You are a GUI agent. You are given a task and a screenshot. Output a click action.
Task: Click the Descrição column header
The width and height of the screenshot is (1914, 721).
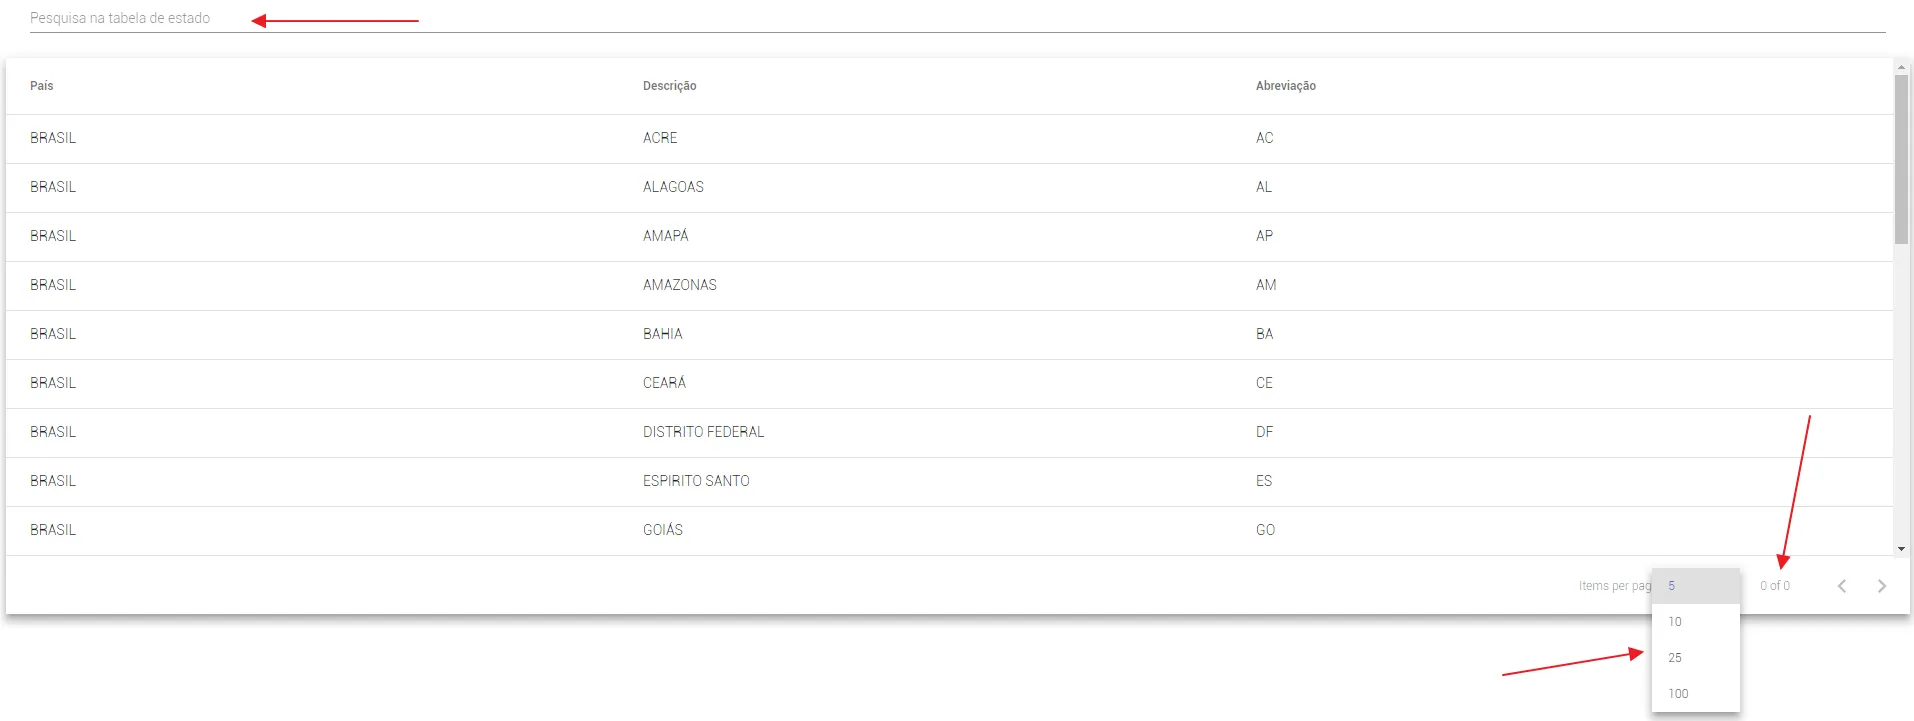(x=669, y=86)
